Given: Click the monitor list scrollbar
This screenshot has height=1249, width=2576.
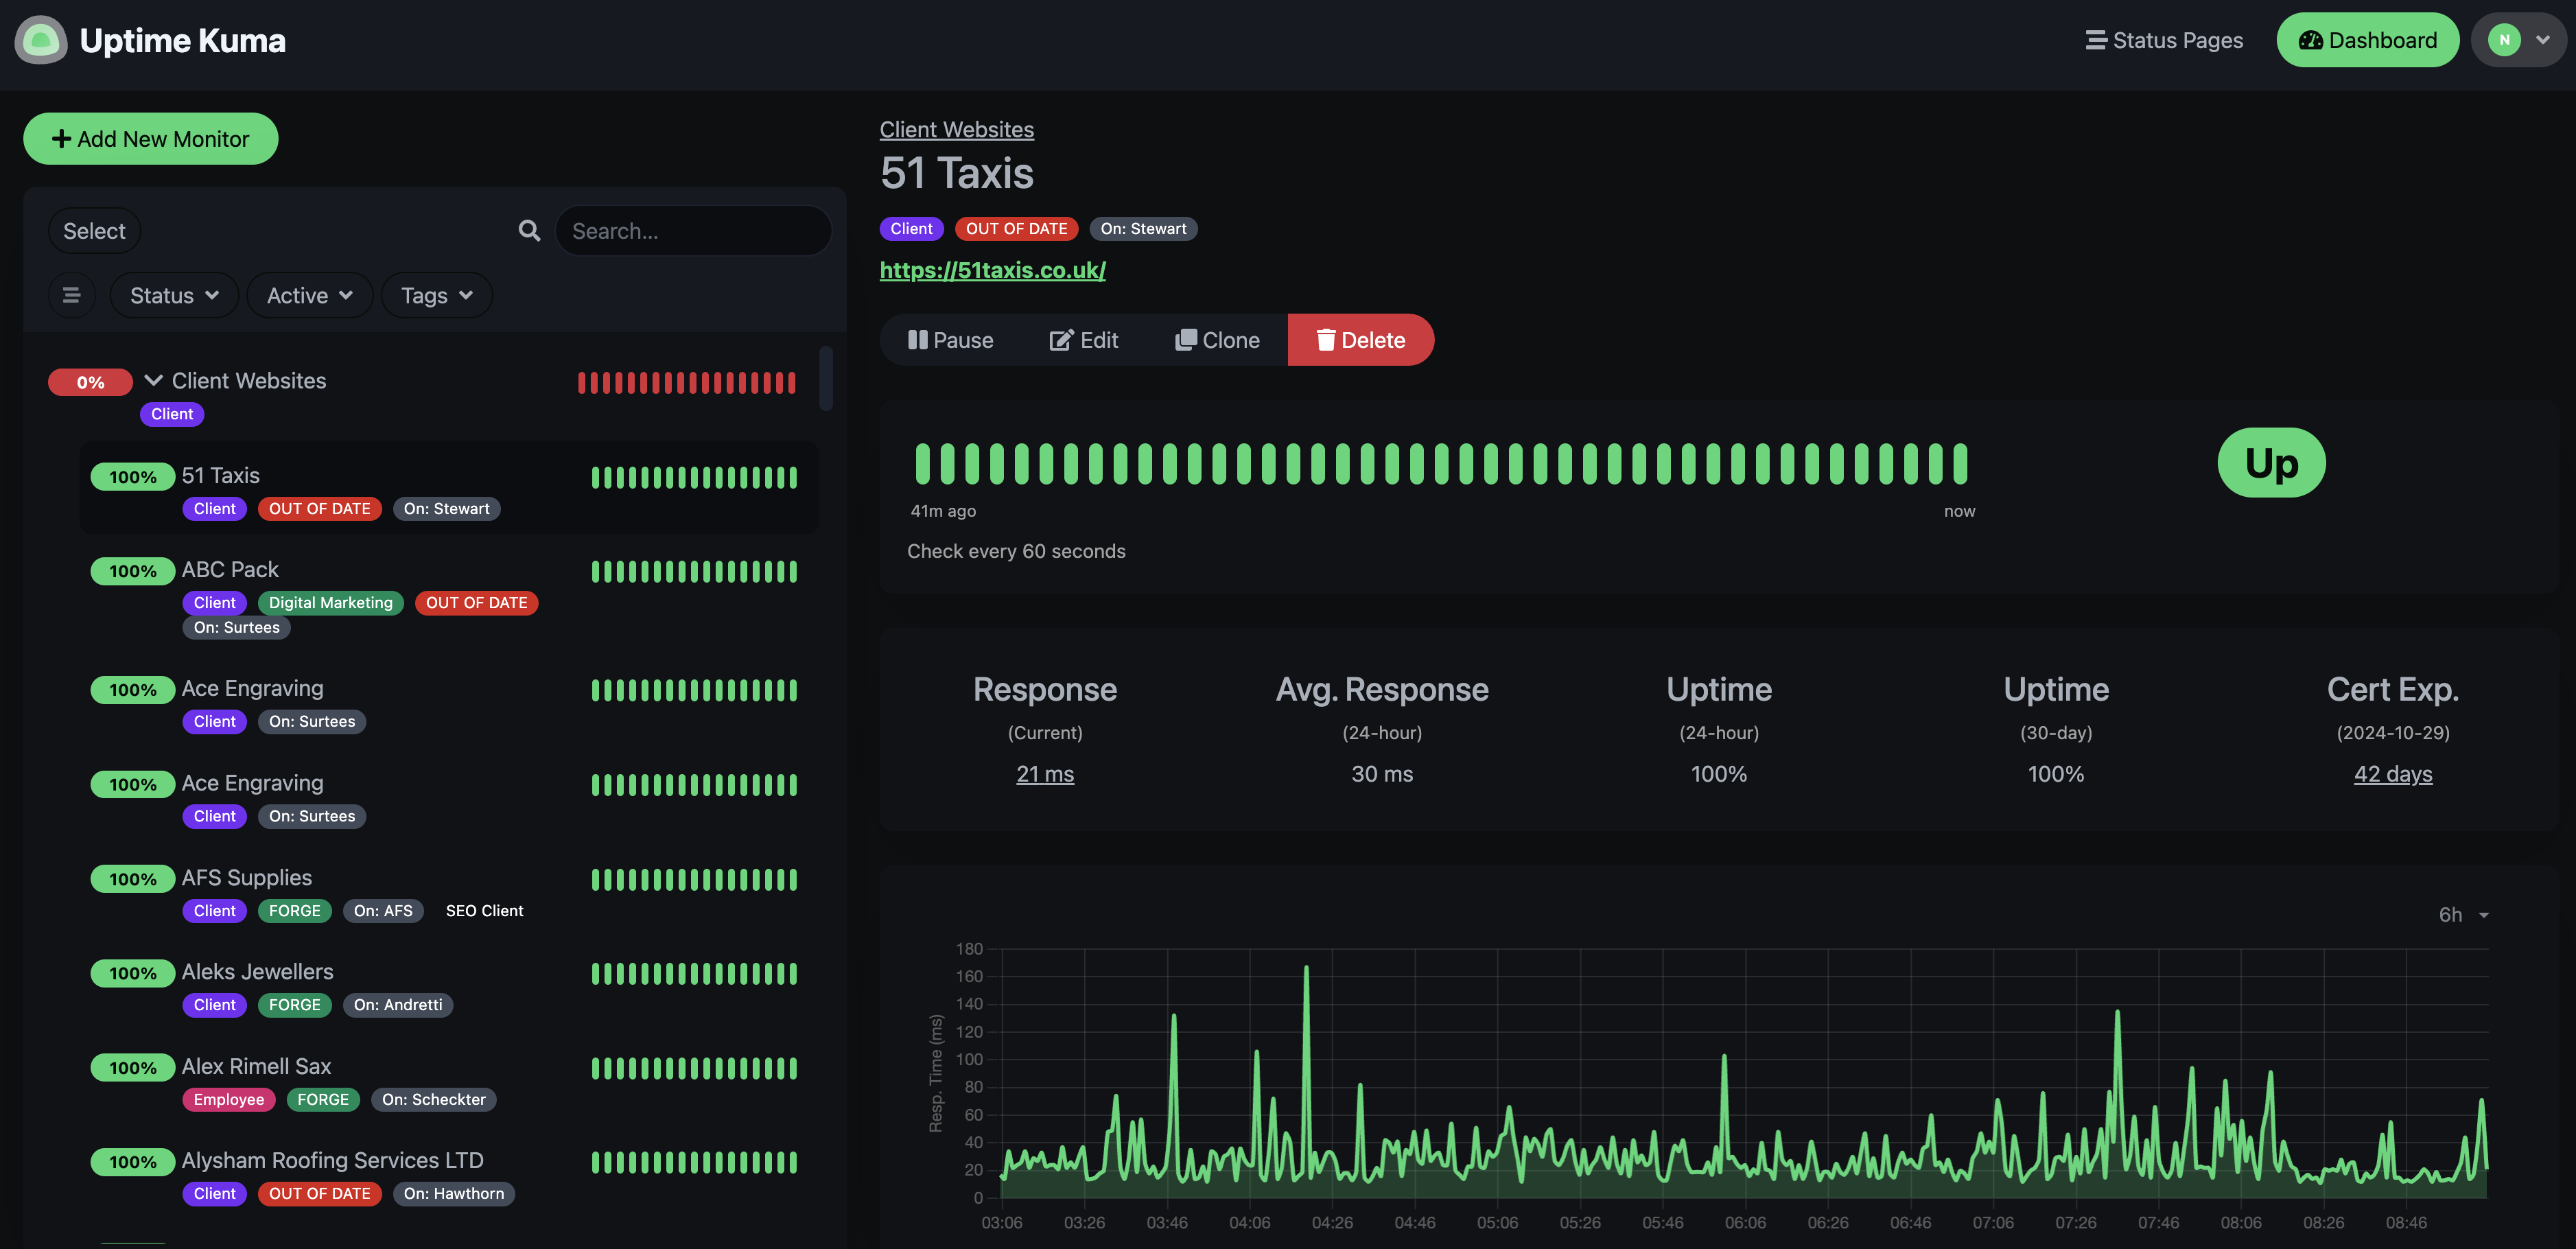Looking at the screenshot, I should pos(825,378).
